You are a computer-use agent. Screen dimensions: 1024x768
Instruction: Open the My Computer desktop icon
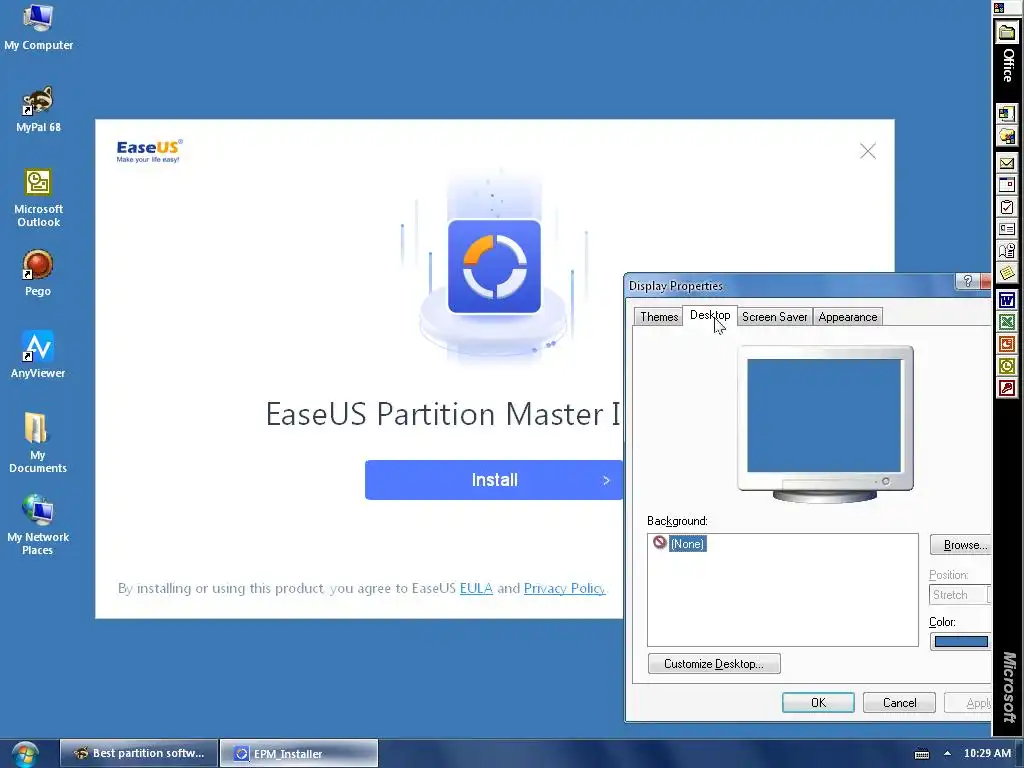38,26
